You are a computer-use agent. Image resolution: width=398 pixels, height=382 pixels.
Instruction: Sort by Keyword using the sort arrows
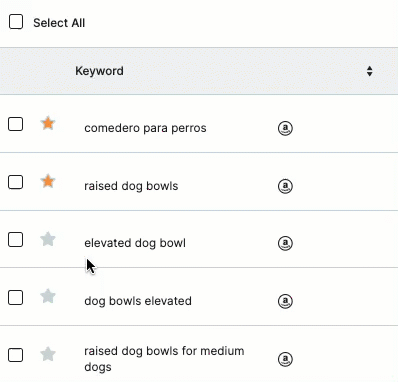[369, 71]
